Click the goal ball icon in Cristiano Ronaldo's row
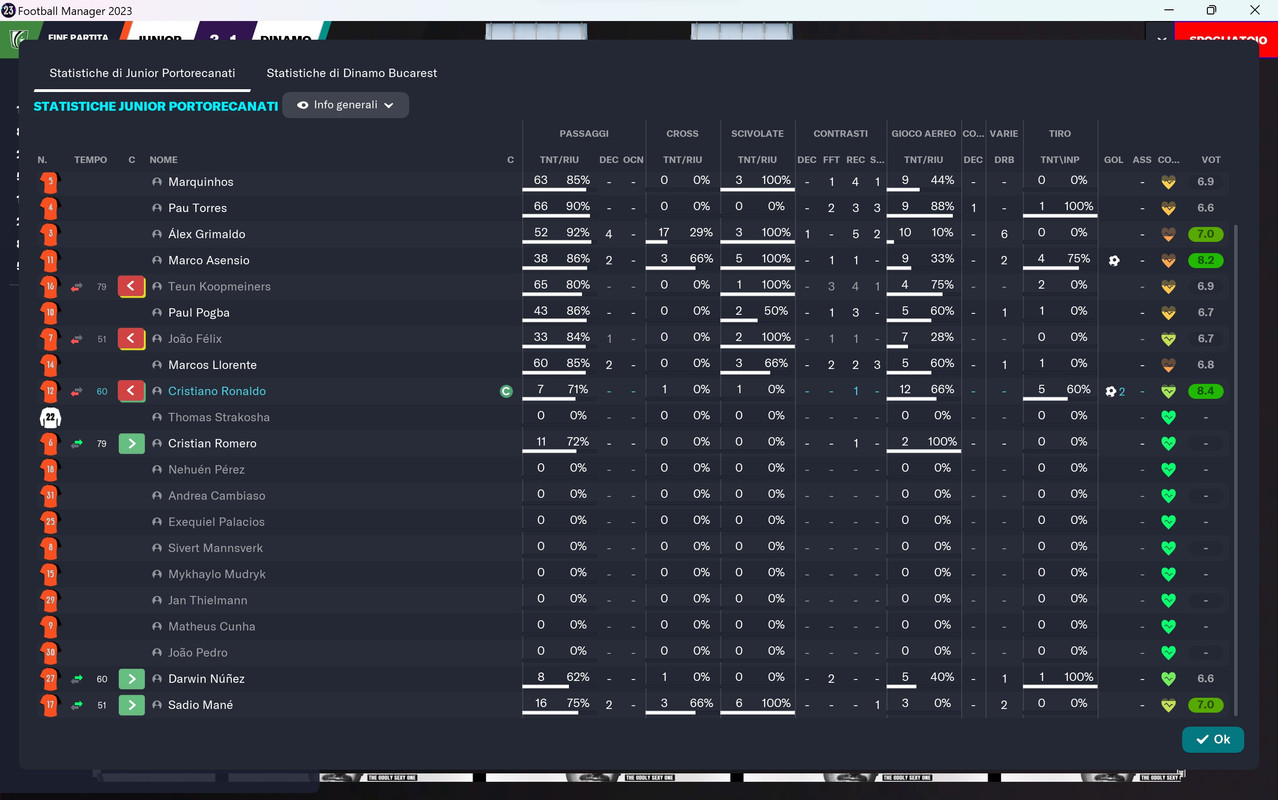Image resolution: width=1278 pixels, height=800 pixels. coord(1111,391)
